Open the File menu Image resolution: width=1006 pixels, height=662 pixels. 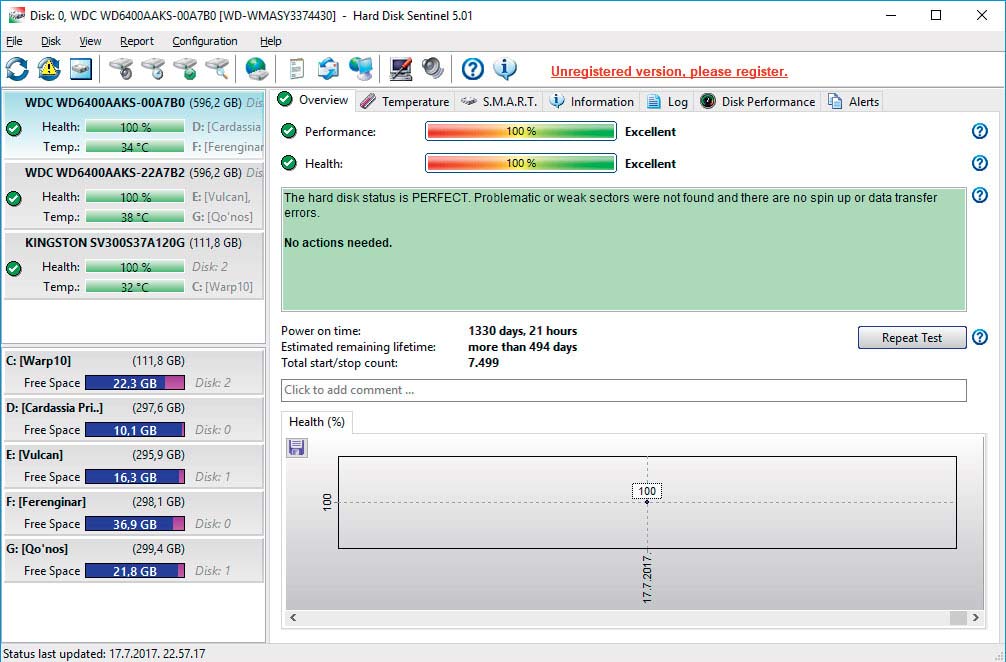pyautogui.click(x=14, y=41)
